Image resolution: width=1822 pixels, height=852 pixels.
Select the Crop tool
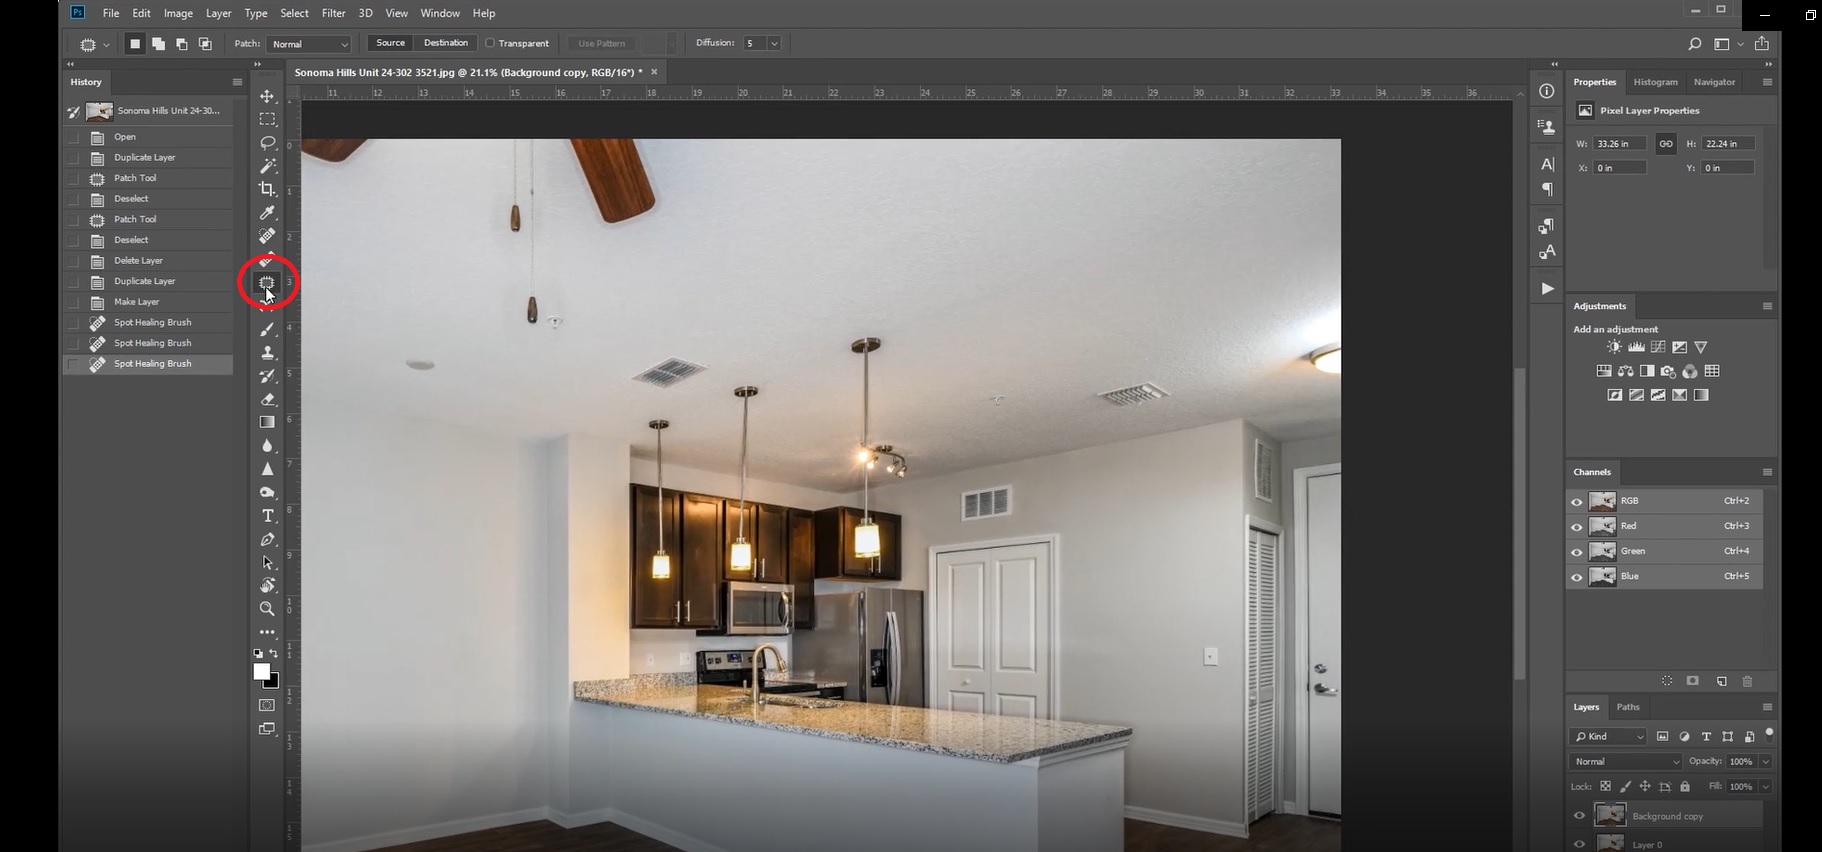coord(267,189)
